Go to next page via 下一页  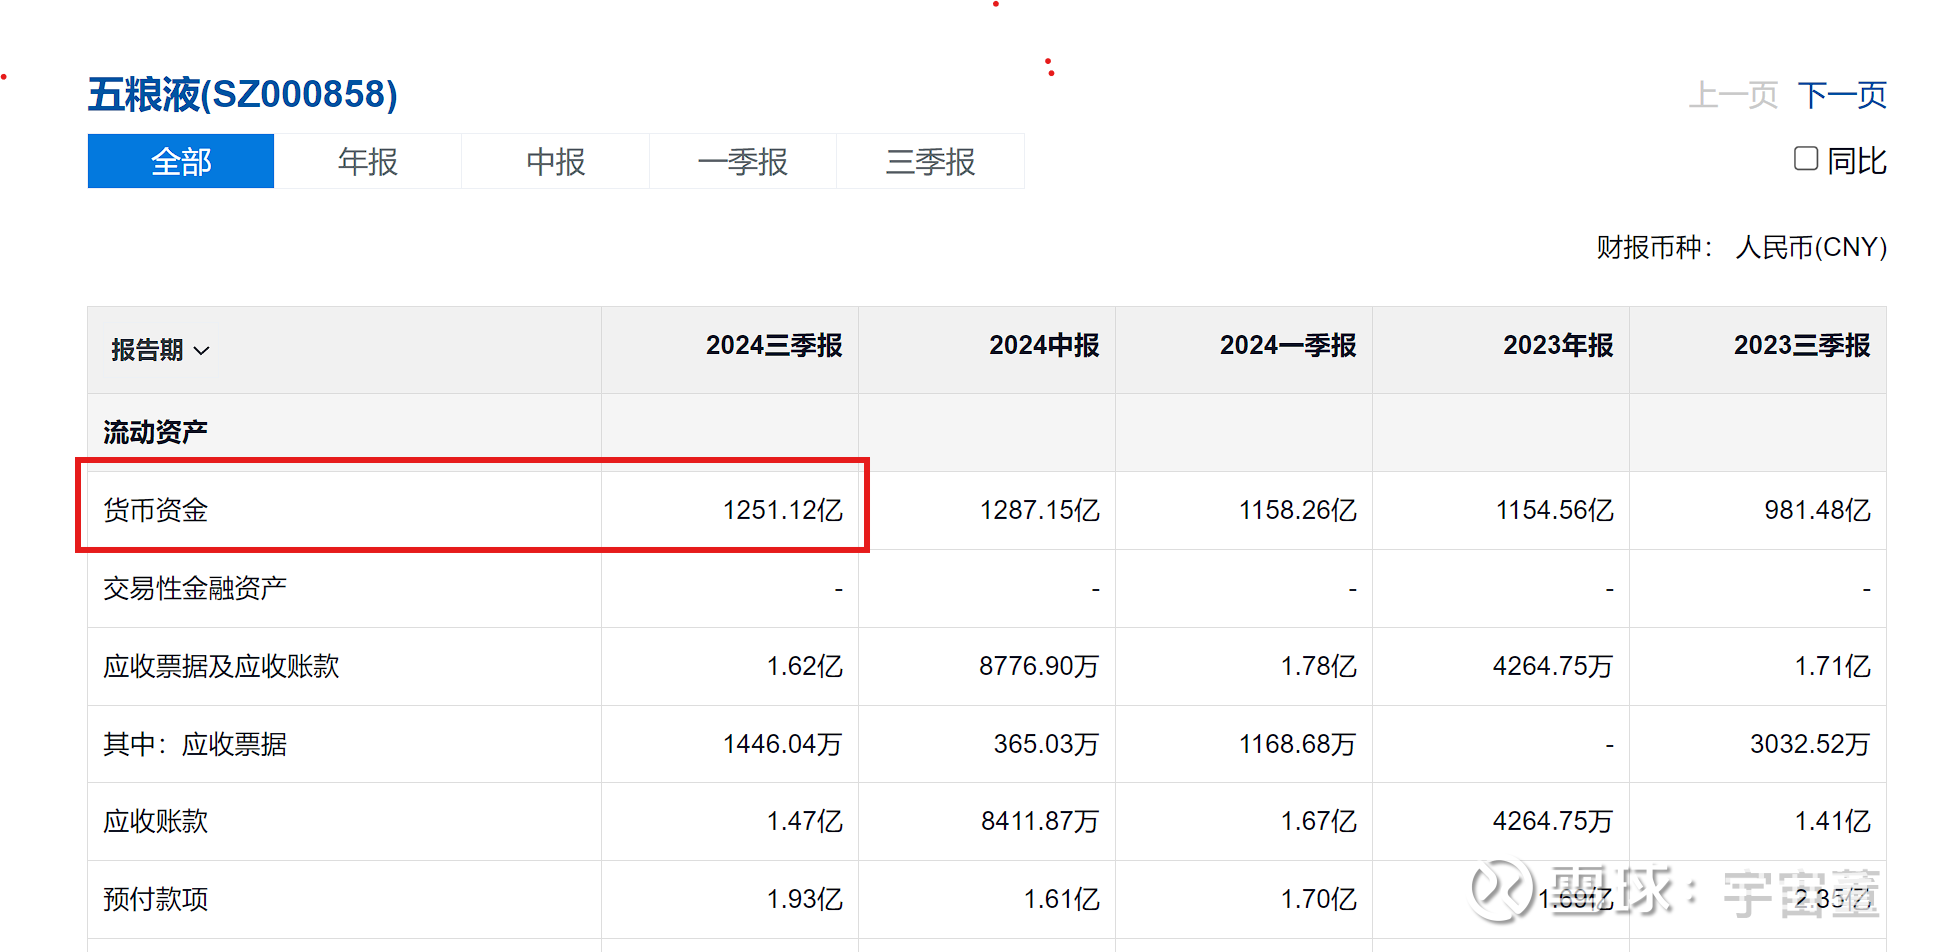point(1841,95)
